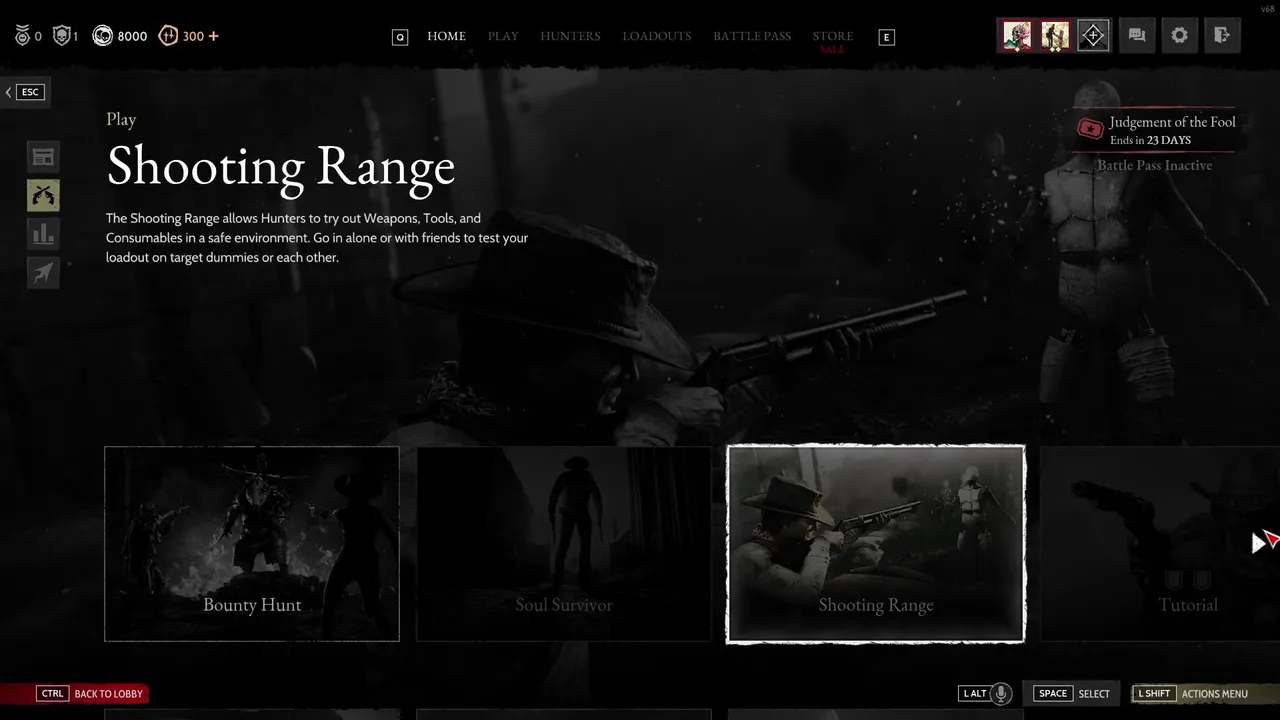Open the statistics bar chart icon
The image size is (1280, 720).
pos(43,234)
